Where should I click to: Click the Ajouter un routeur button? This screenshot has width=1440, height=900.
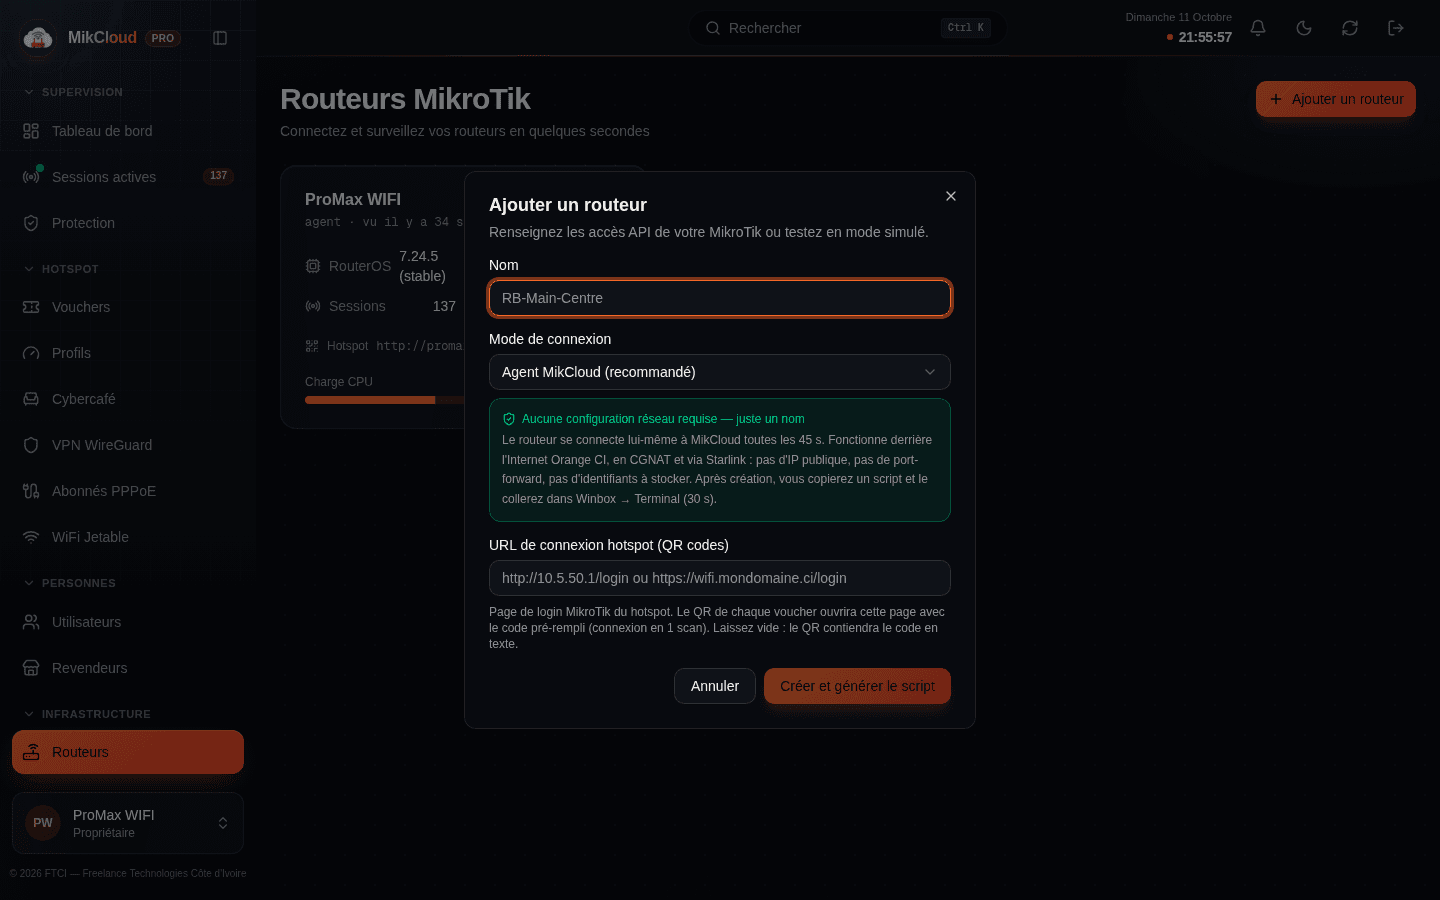(x=1336, y=99)
